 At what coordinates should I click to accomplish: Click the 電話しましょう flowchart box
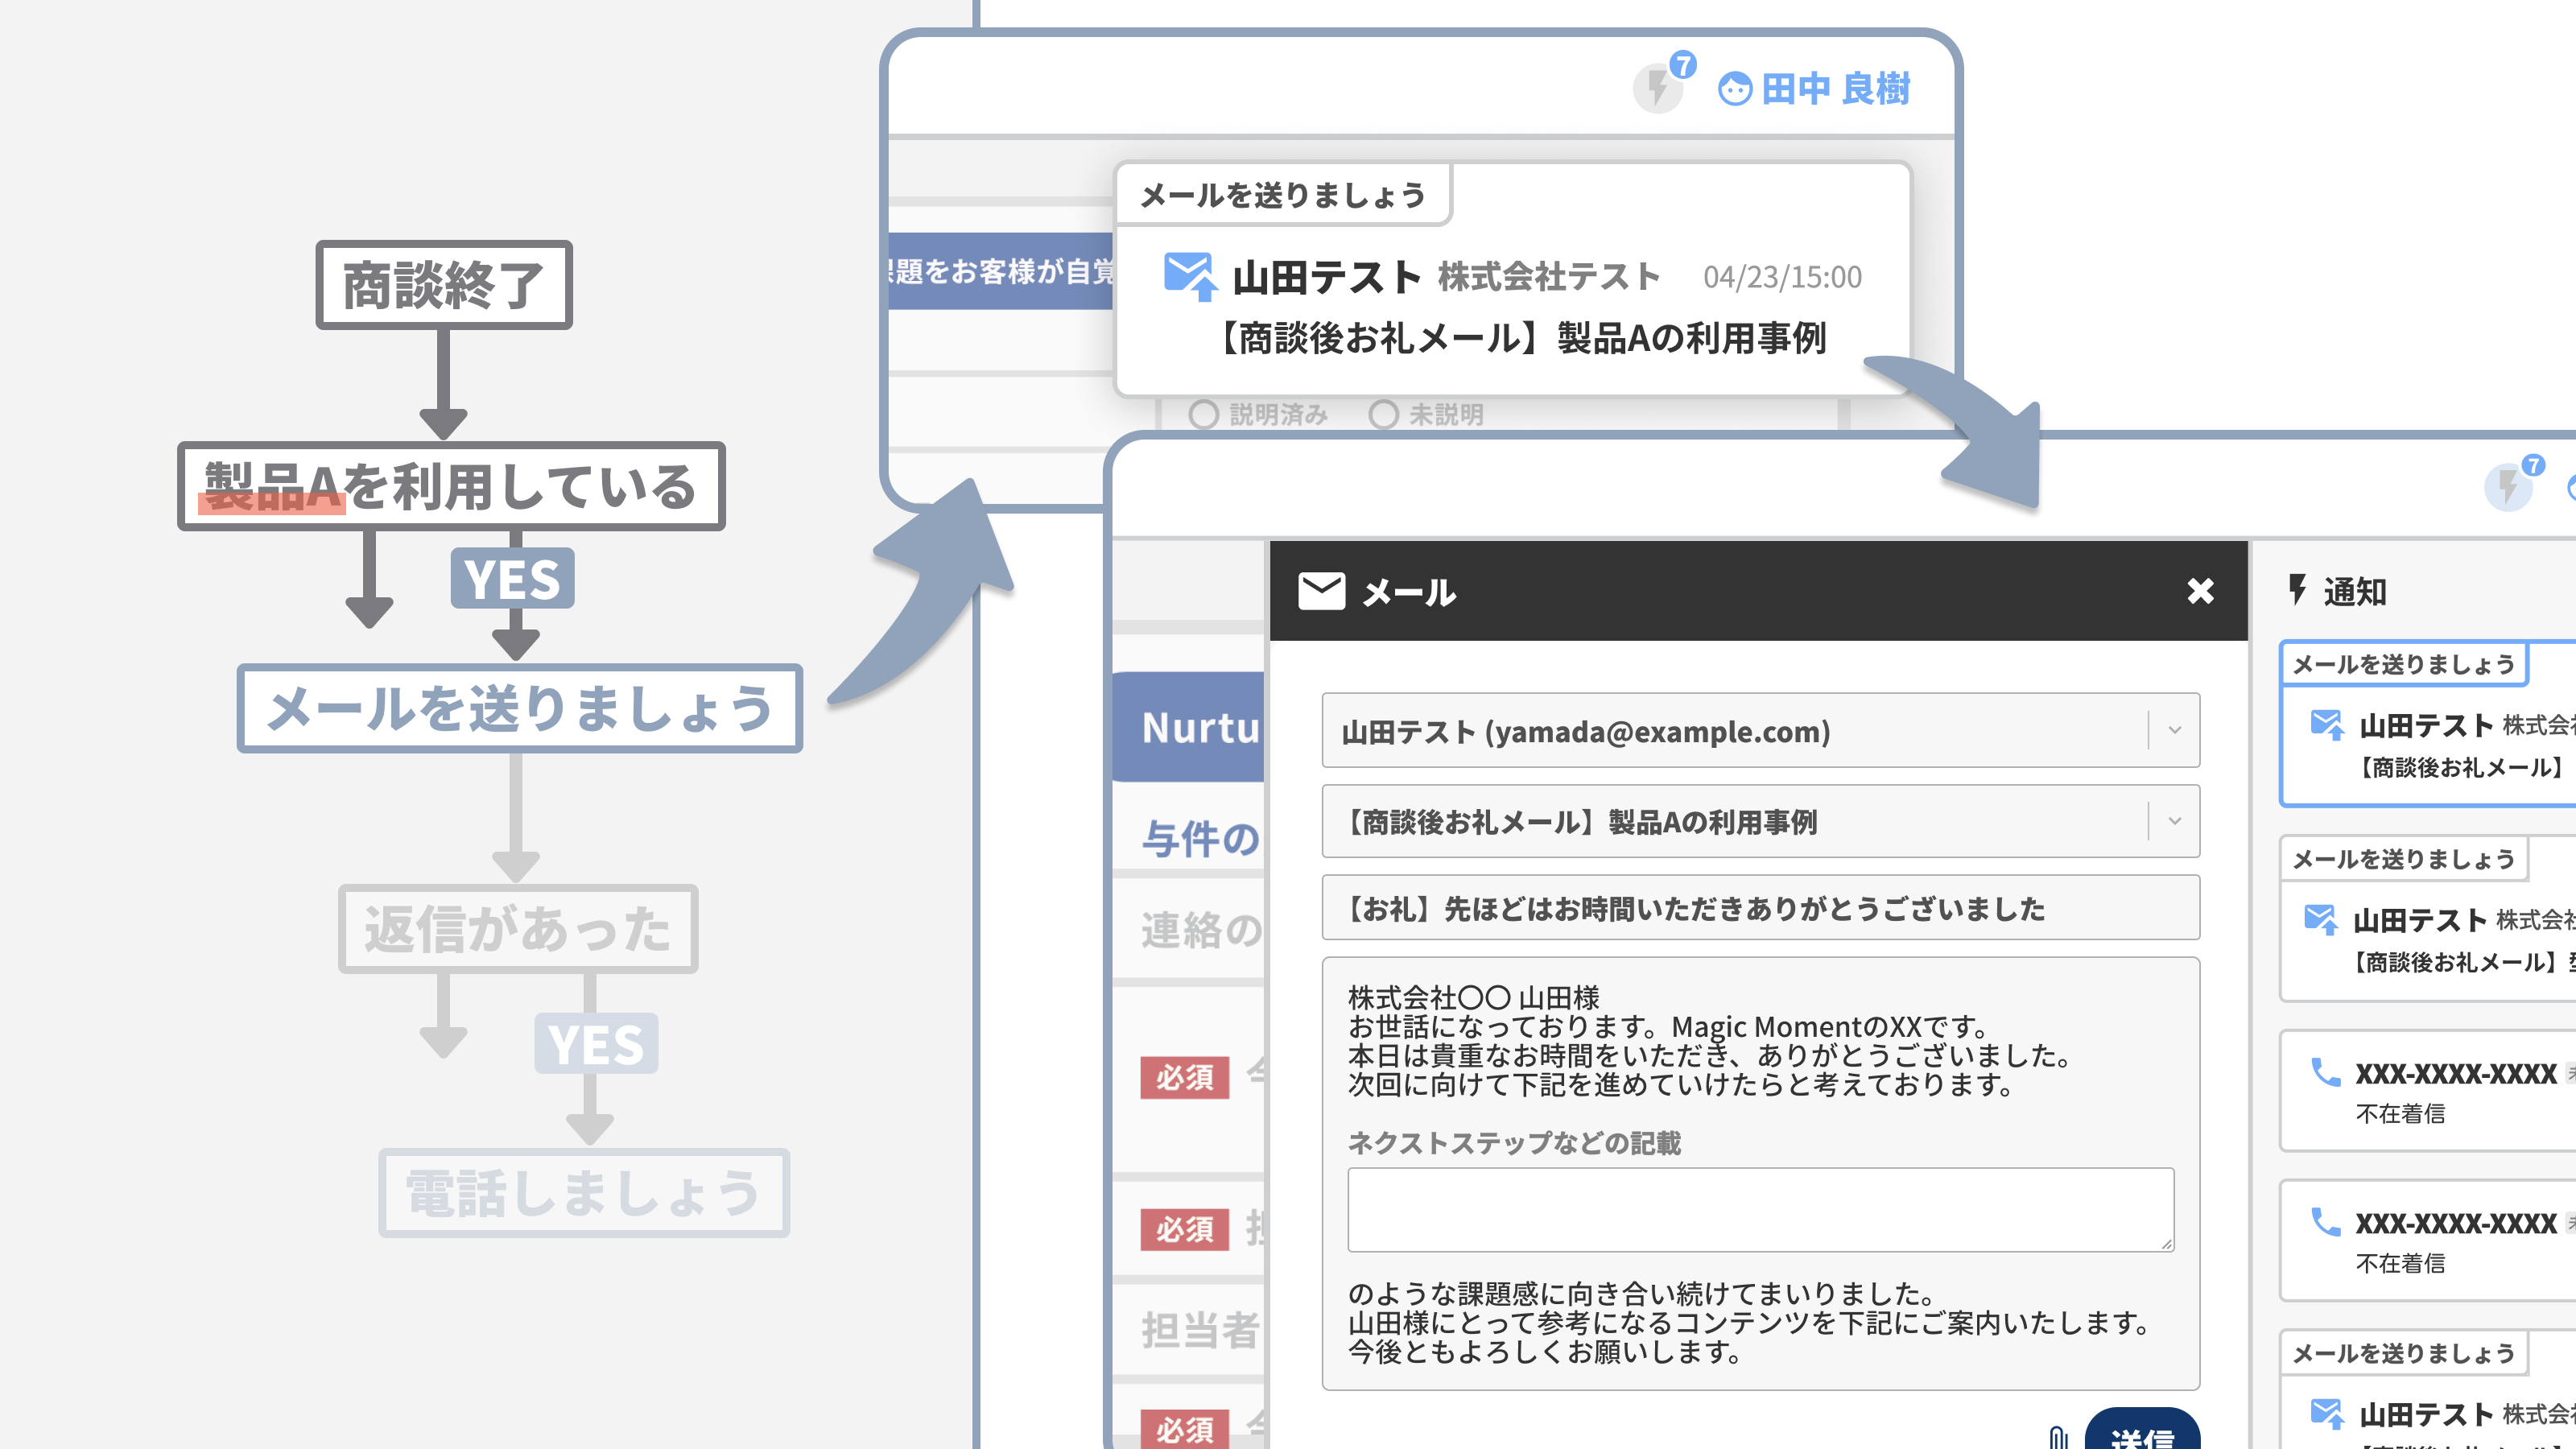click(x=584, y=1193)
